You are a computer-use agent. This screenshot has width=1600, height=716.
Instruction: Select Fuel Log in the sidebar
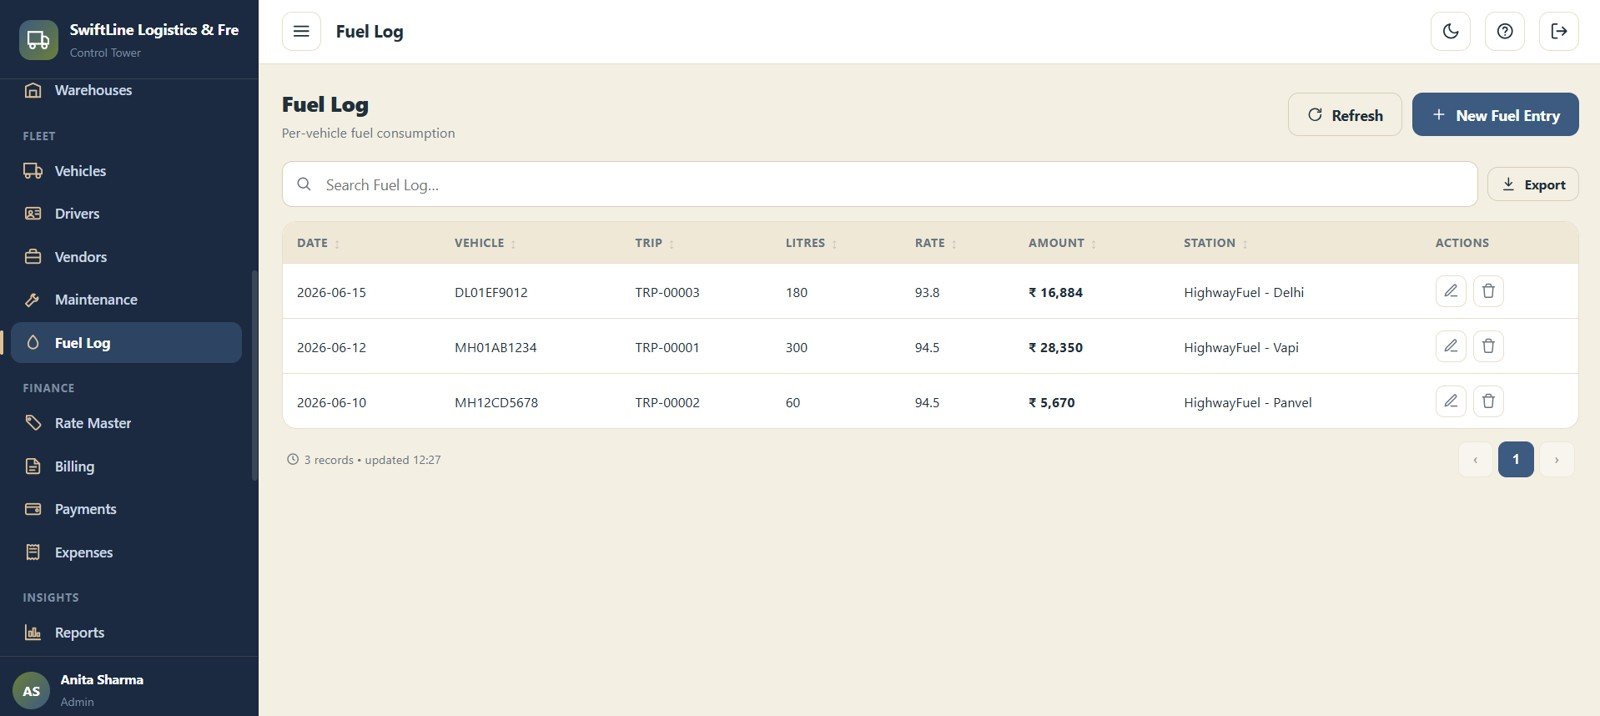coord(126,343)
